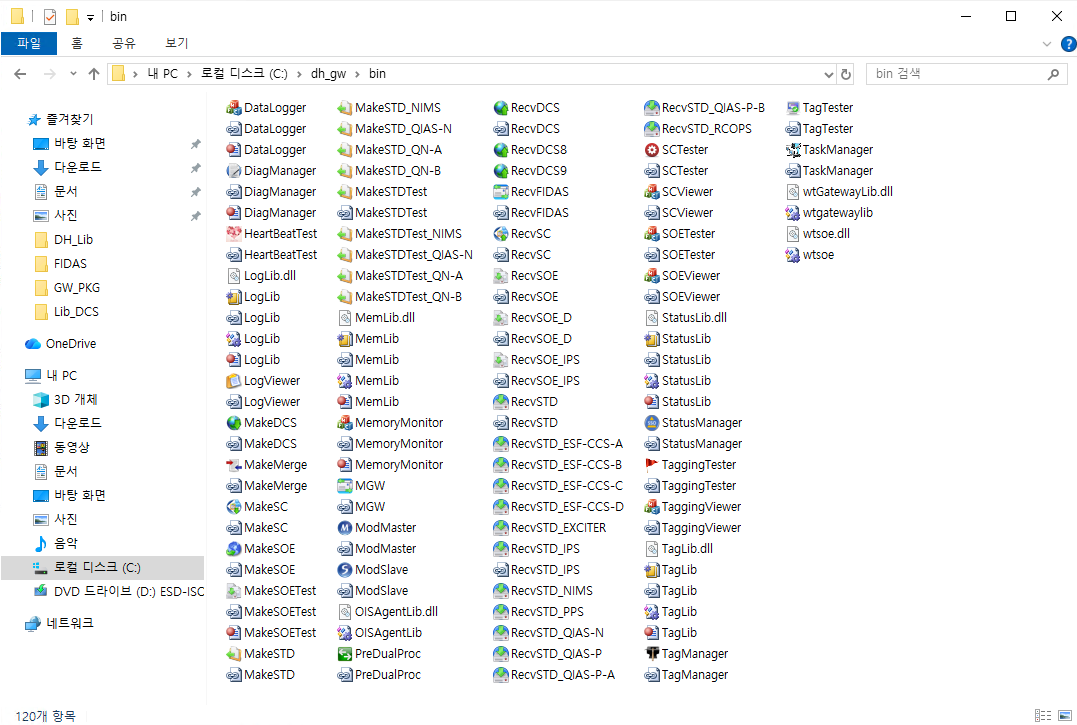The image size is (1077, 725).
Task: Select the OISAgentLib.dll file
Action: [x=396, y=612]
